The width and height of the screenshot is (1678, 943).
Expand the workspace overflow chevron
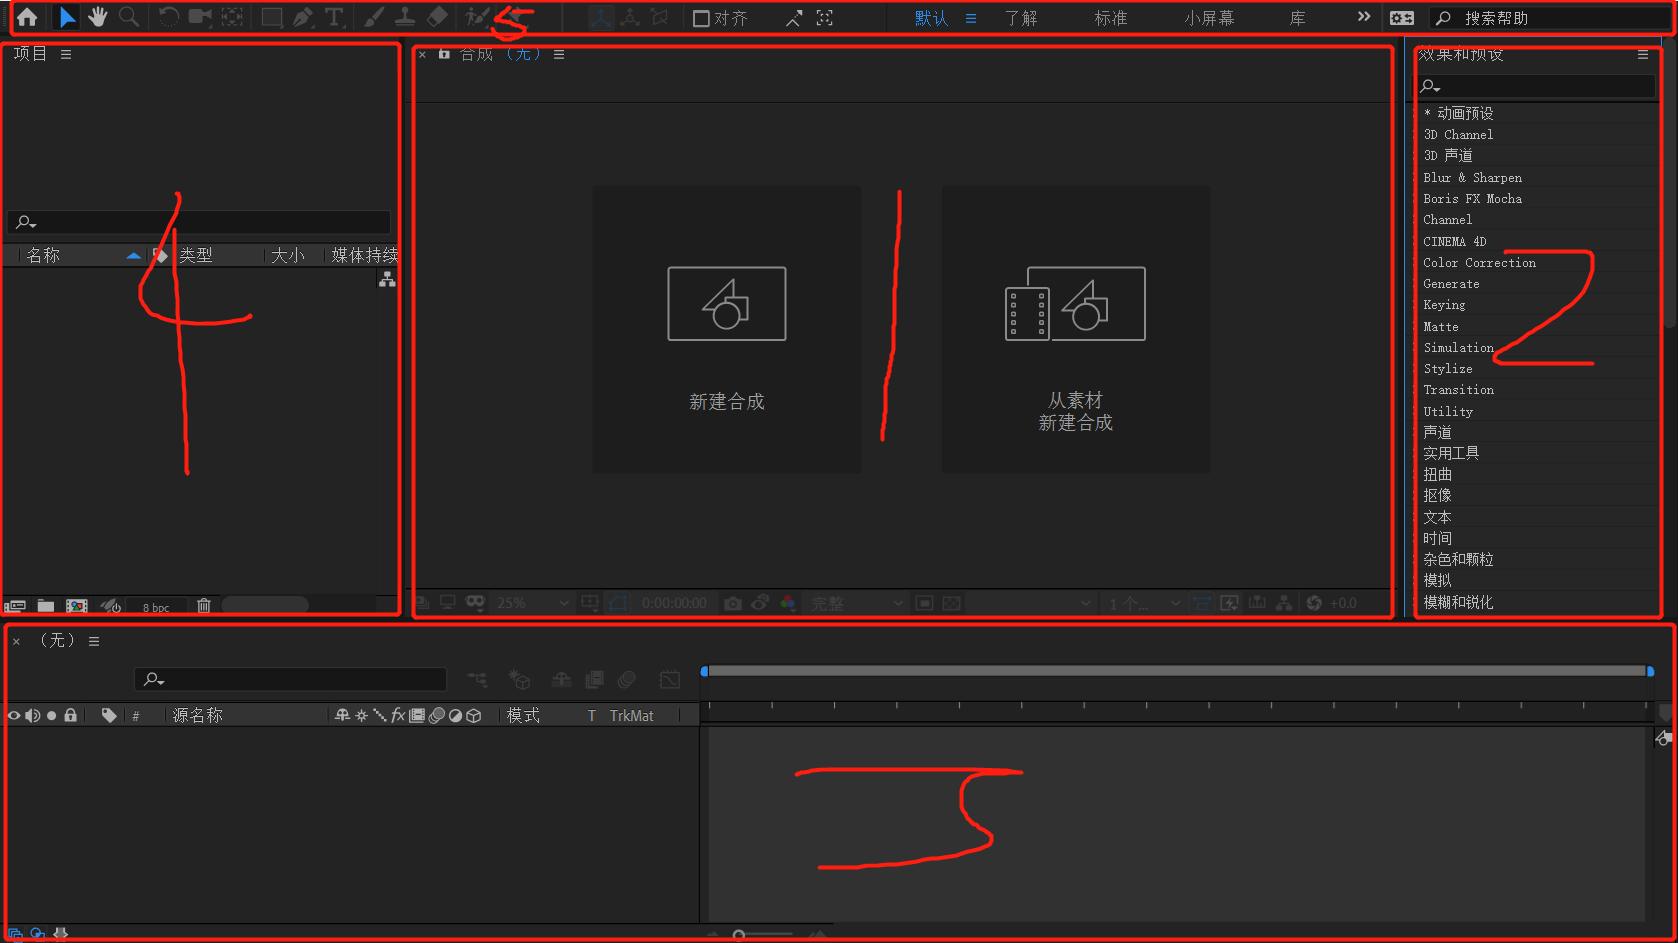(x=1364, y=17)
